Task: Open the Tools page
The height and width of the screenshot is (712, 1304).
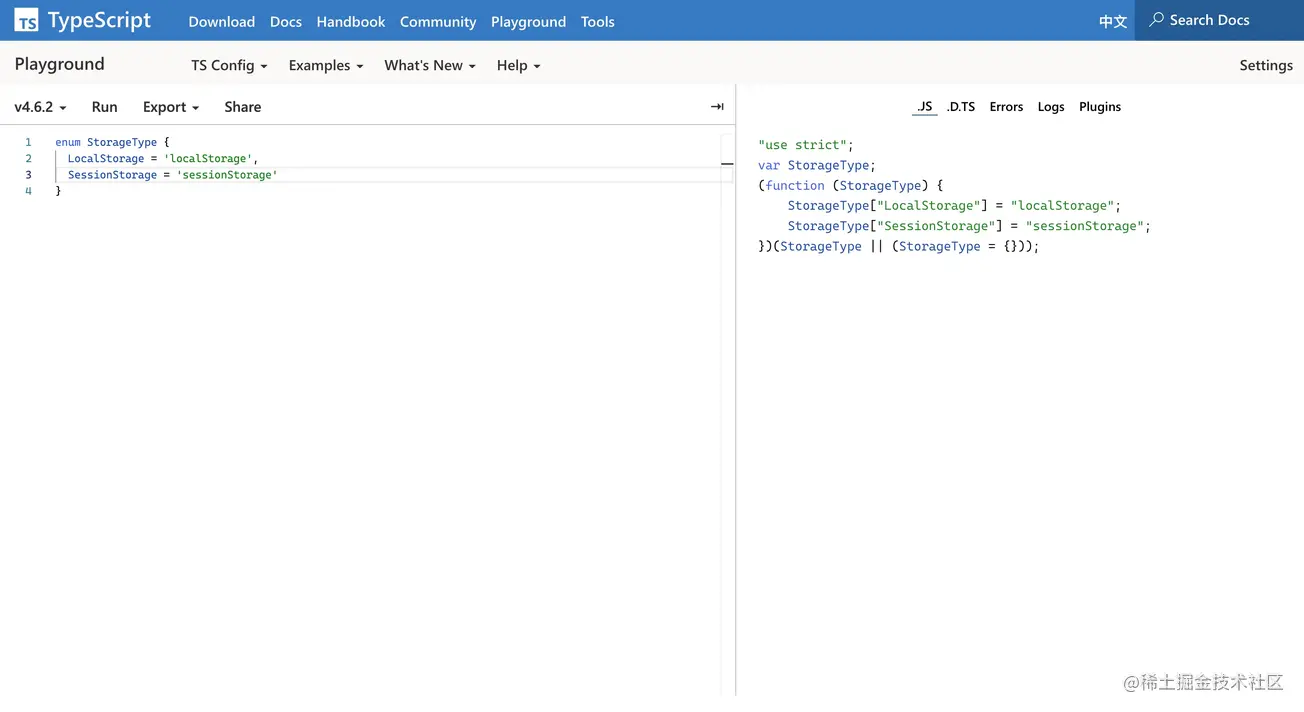Action: pyautogui.click(x=598, y=21)
